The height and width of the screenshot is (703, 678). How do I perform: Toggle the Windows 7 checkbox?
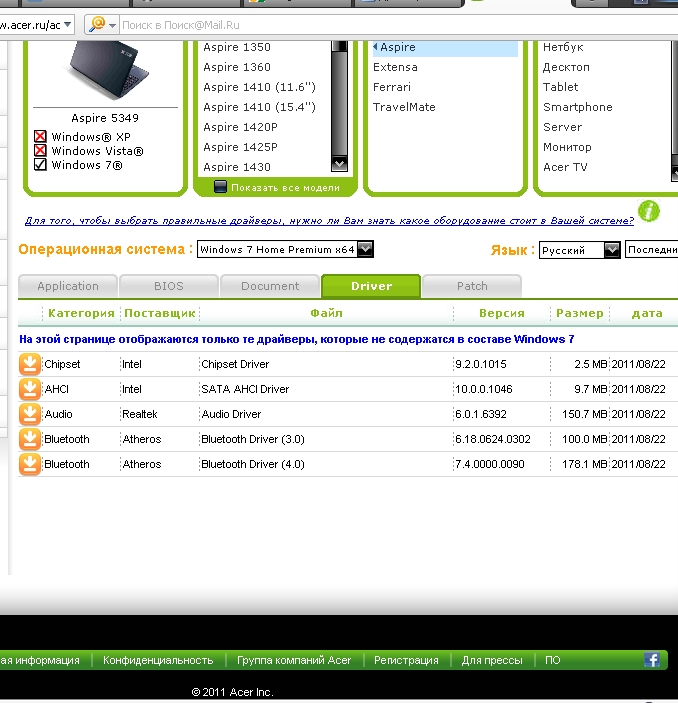click(x=40, y=165)
